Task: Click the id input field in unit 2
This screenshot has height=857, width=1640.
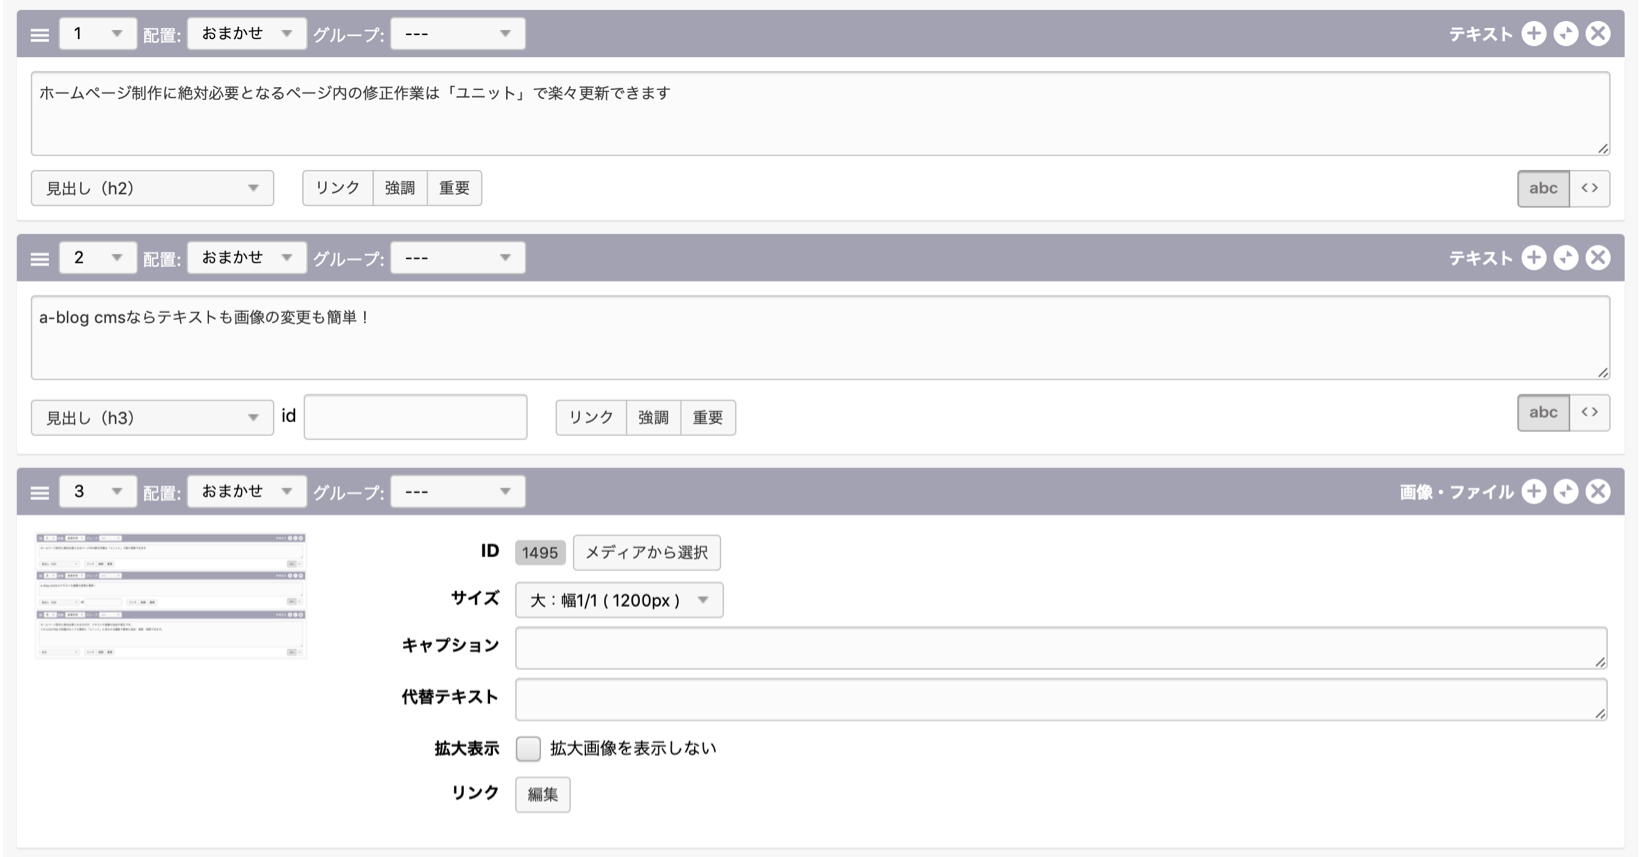Action: (x=415, y=417)
